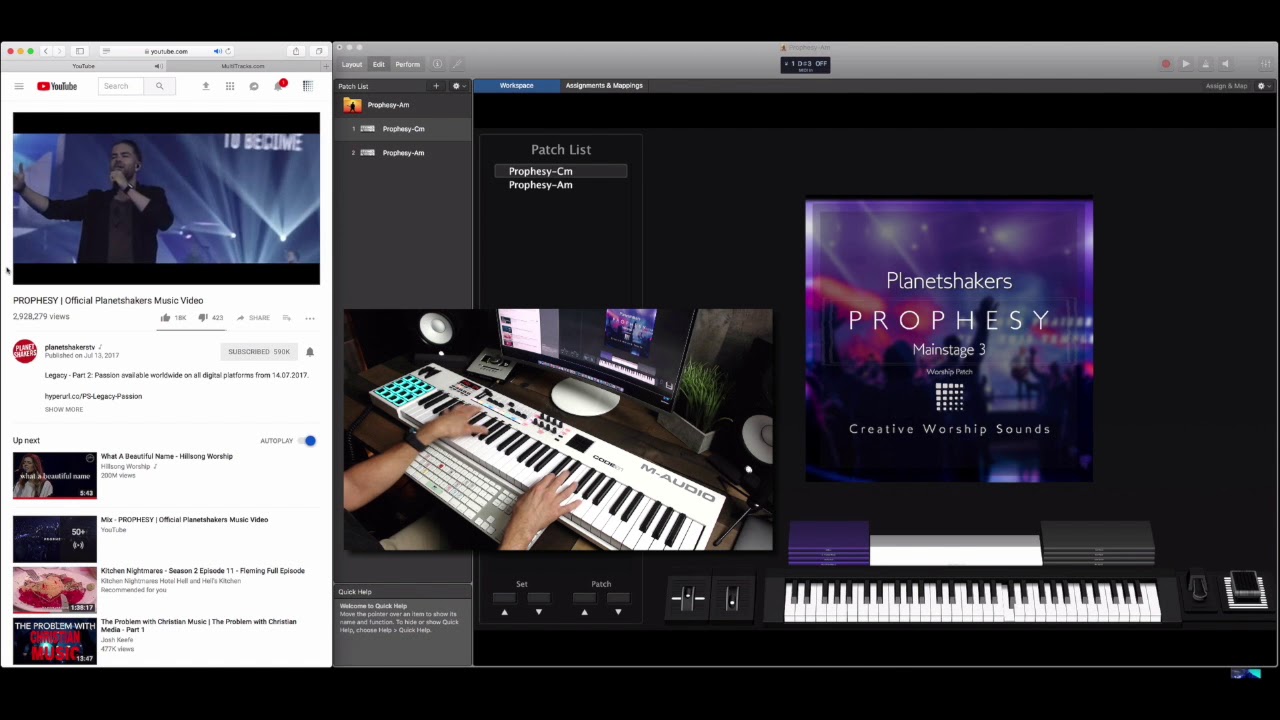
Task: Open the YouTube messages icon
Action: (x=254, y=86)
